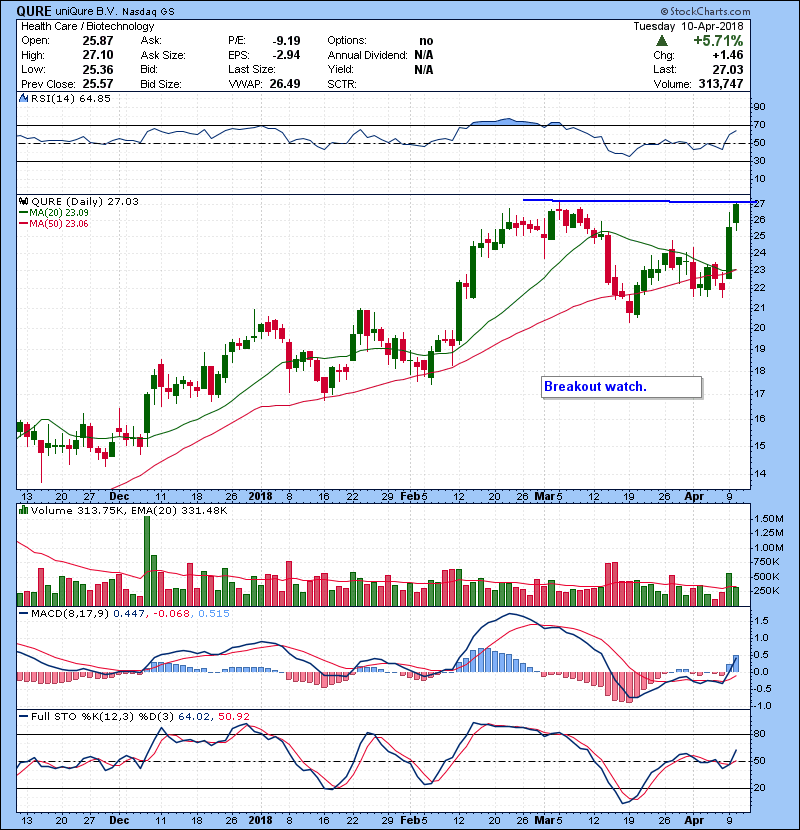
Task: Click the Health Care / Biotechnology sector text
Action: coord(87,26)
